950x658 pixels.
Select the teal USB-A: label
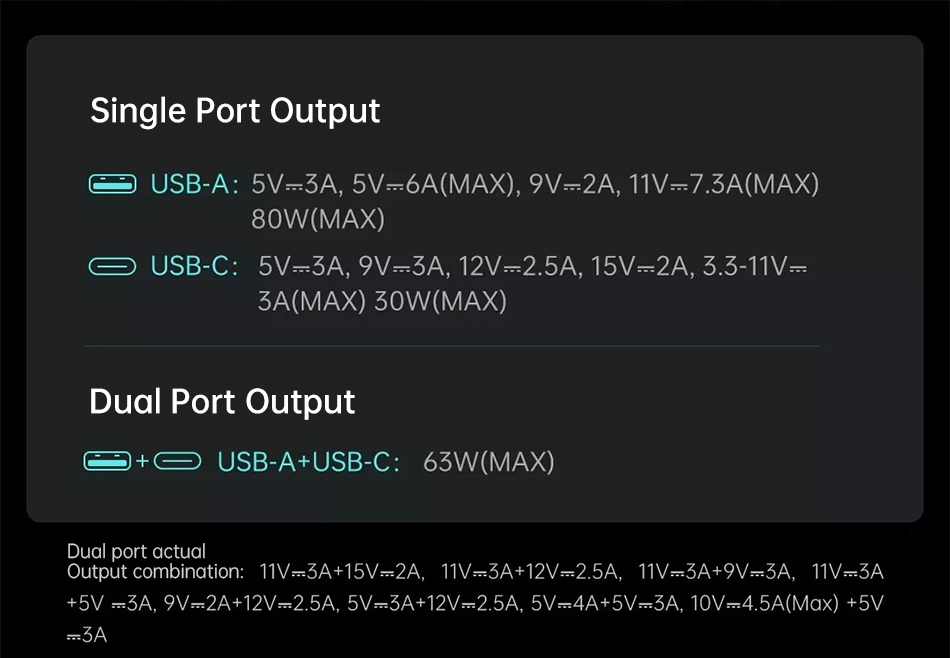tap(194, 184)
